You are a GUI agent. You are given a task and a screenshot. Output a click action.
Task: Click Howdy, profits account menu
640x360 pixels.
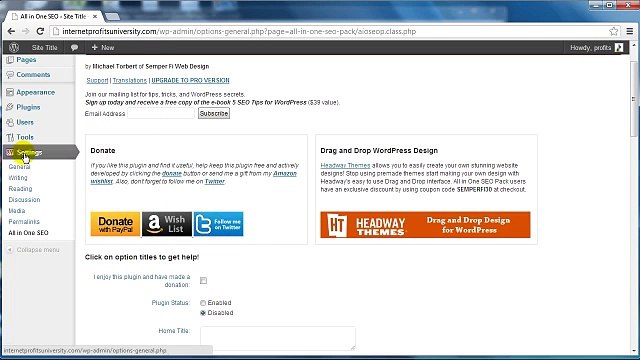pos(596,48)
